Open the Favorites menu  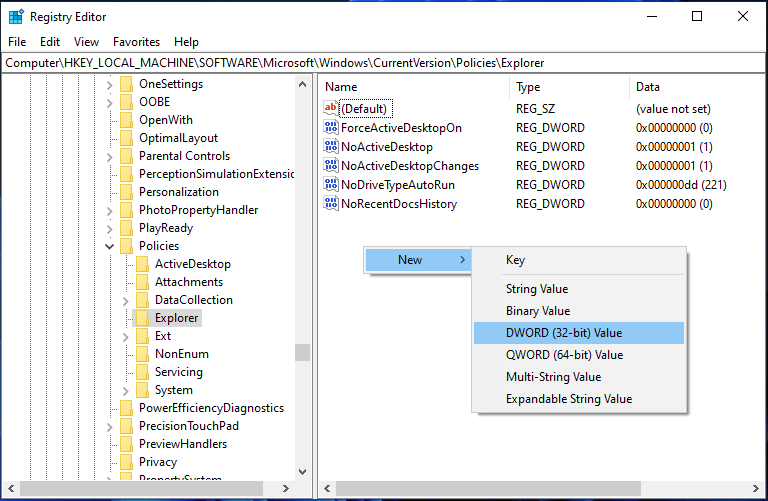pyautogui.click(x=136, y=42)
